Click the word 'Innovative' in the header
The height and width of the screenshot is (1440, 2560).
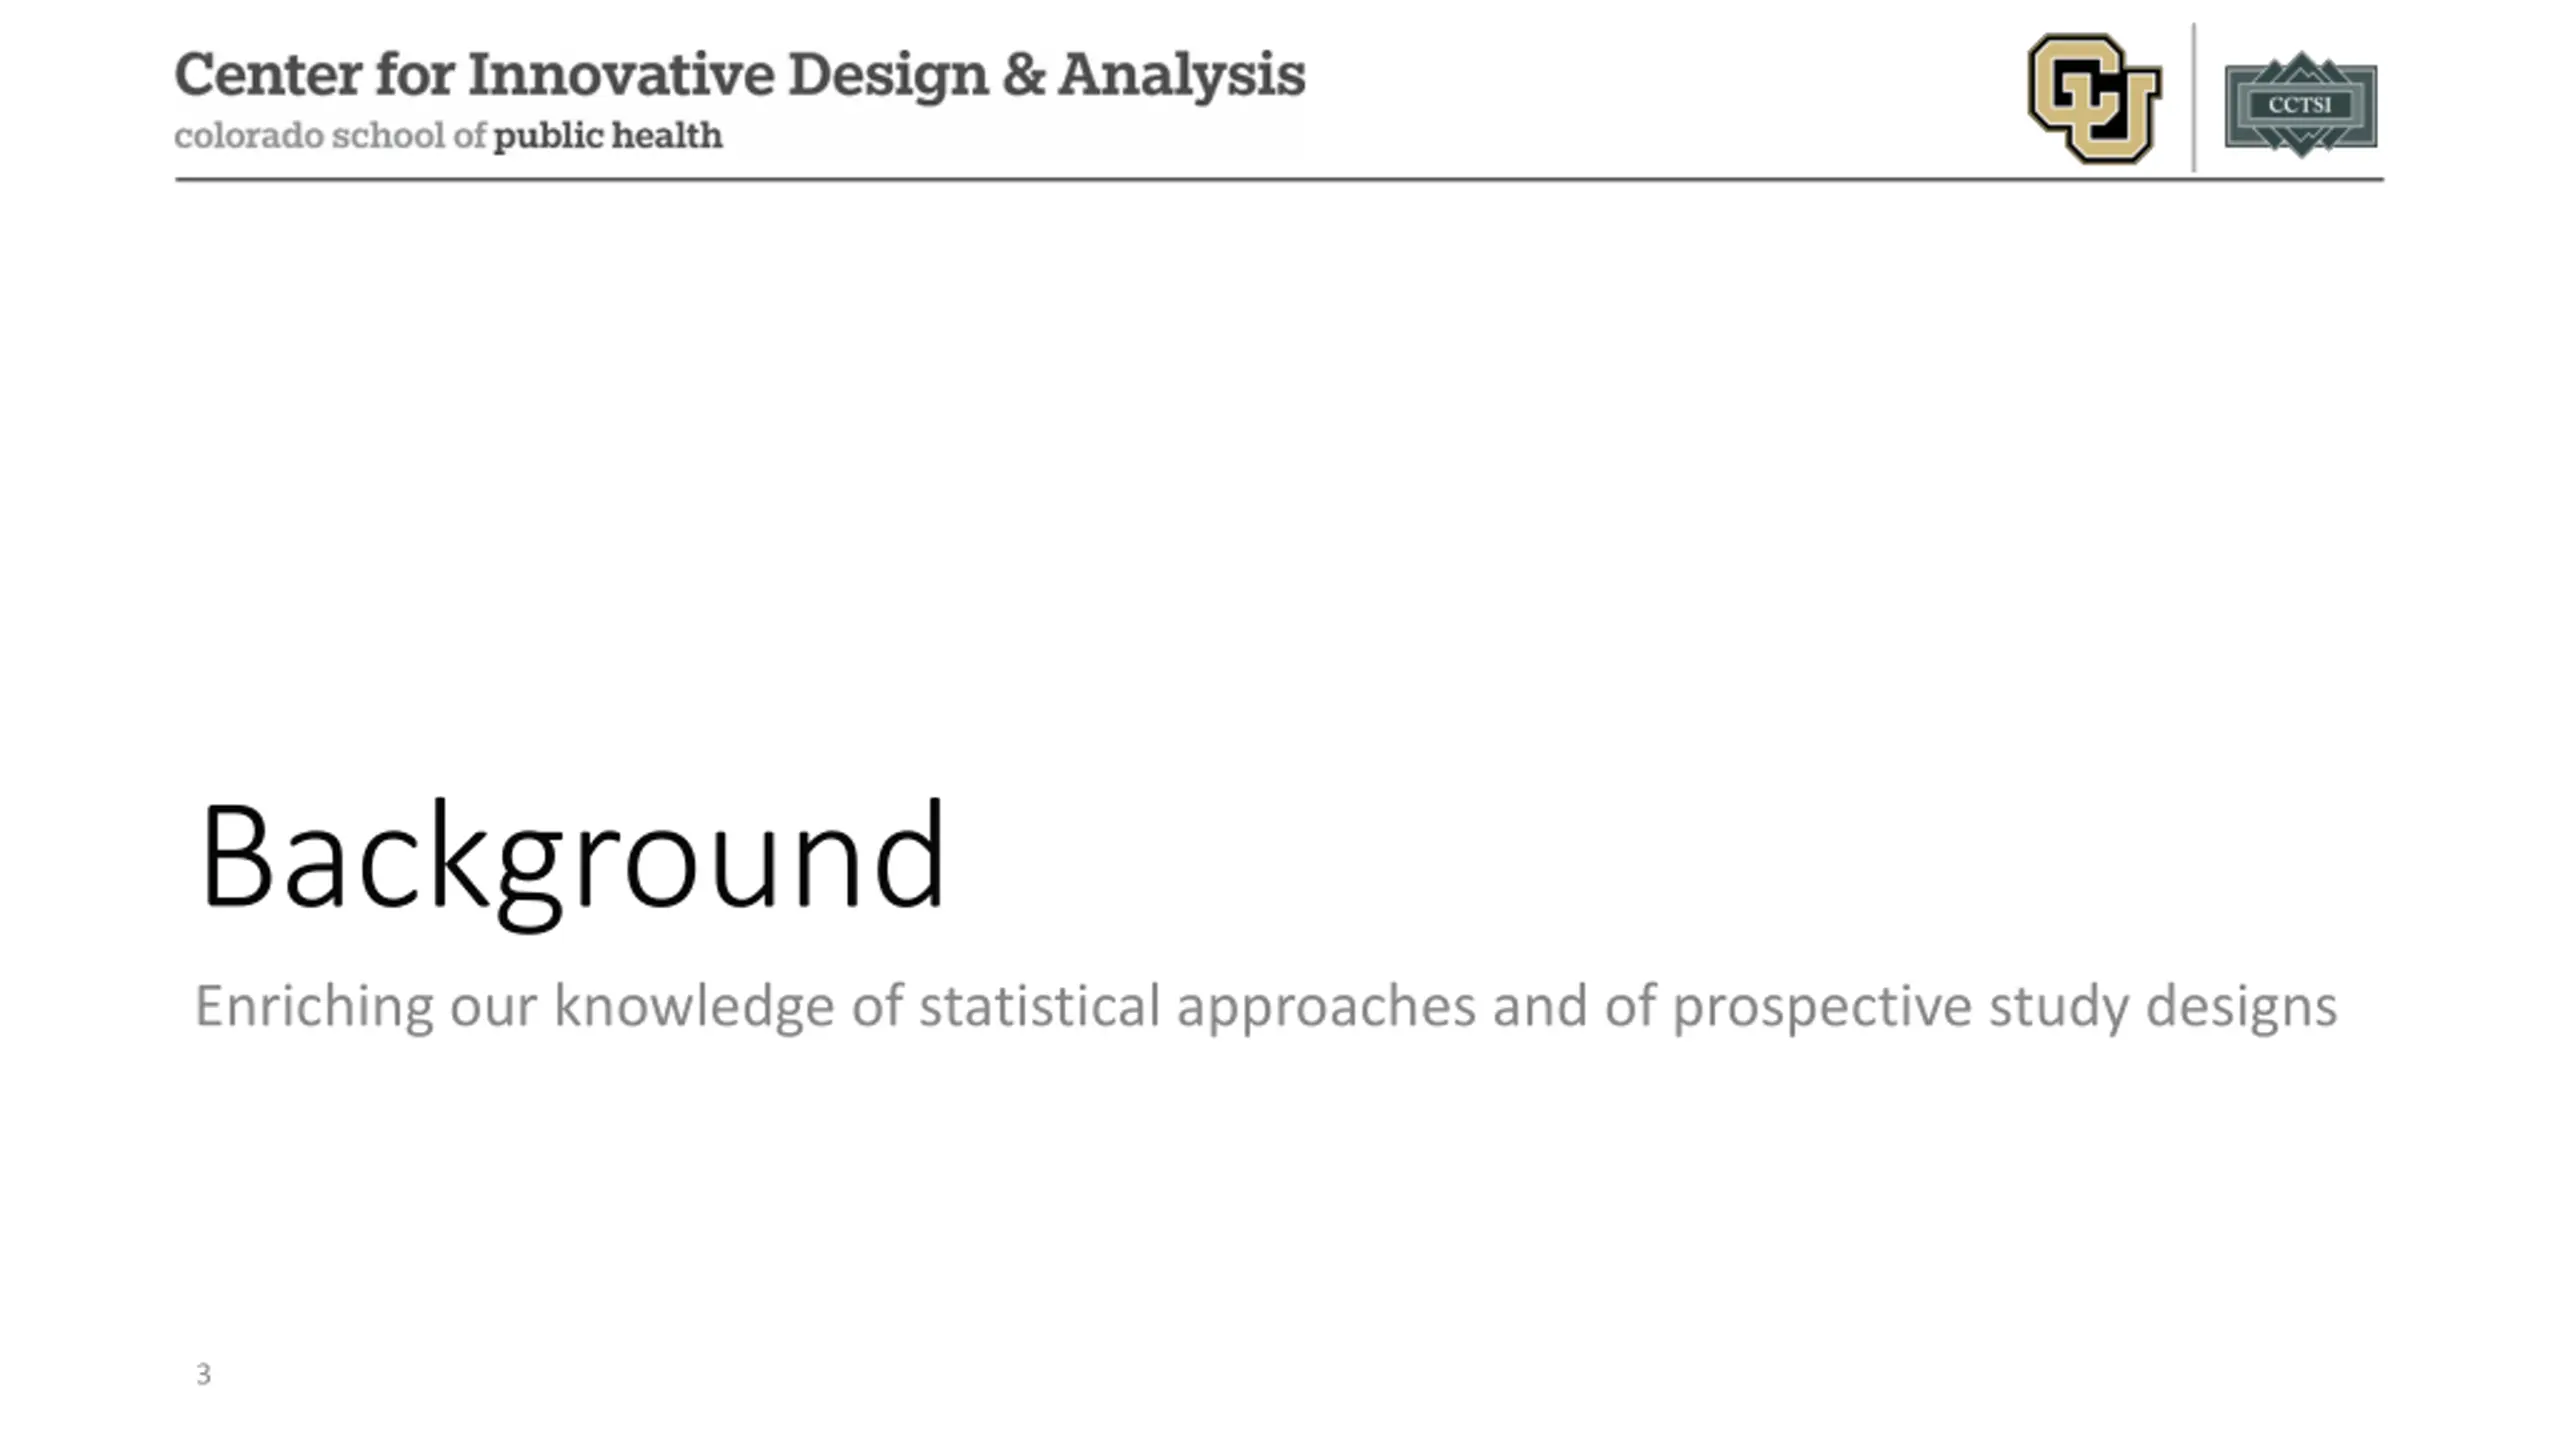[621, 75]
